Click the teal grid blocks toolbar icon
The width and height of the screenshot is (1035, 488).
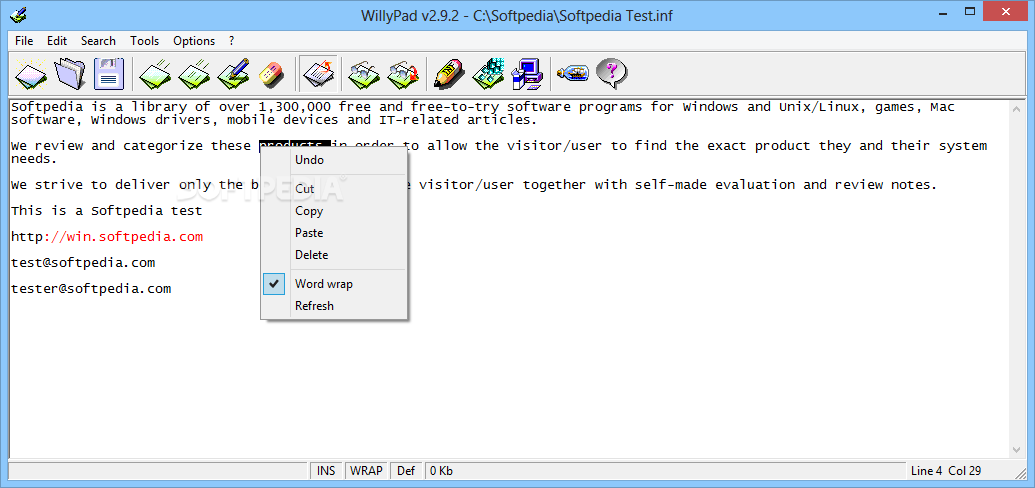(488, 73)
